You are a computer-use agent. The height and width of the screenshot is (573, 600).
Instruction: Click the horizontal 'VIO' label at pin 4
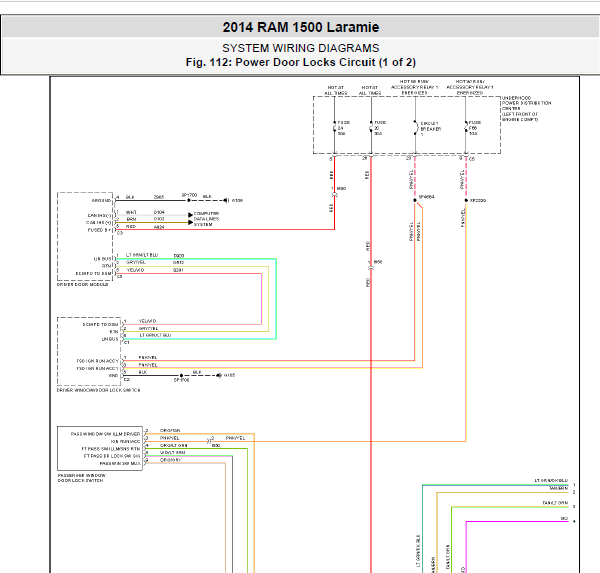pos(564,518)
